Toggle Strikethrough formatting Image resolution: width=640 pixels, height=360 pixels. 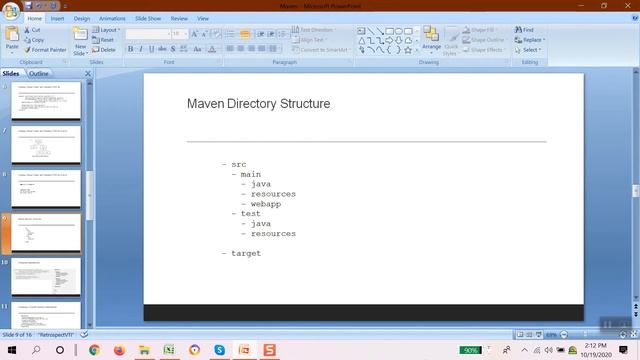click(x=162, y=49)
